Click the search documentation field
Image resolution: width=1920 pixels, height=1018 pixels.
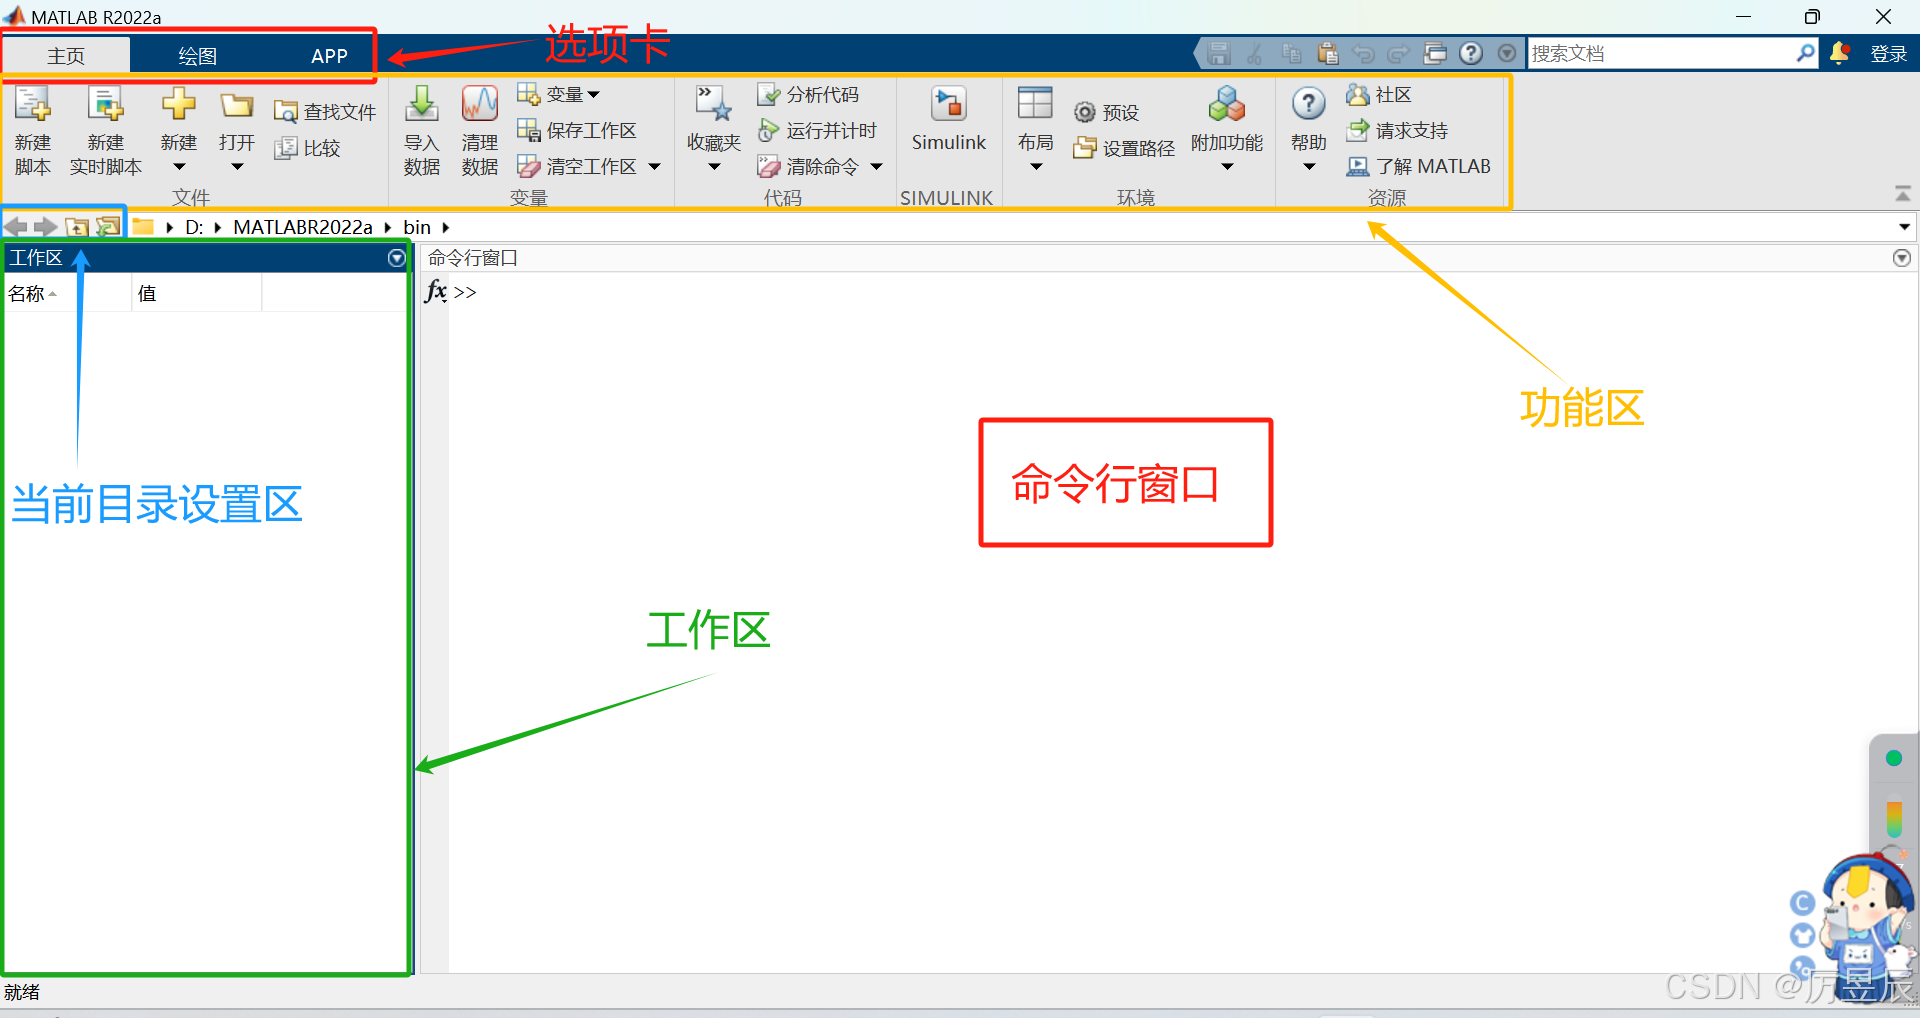tap(1660, 53)
